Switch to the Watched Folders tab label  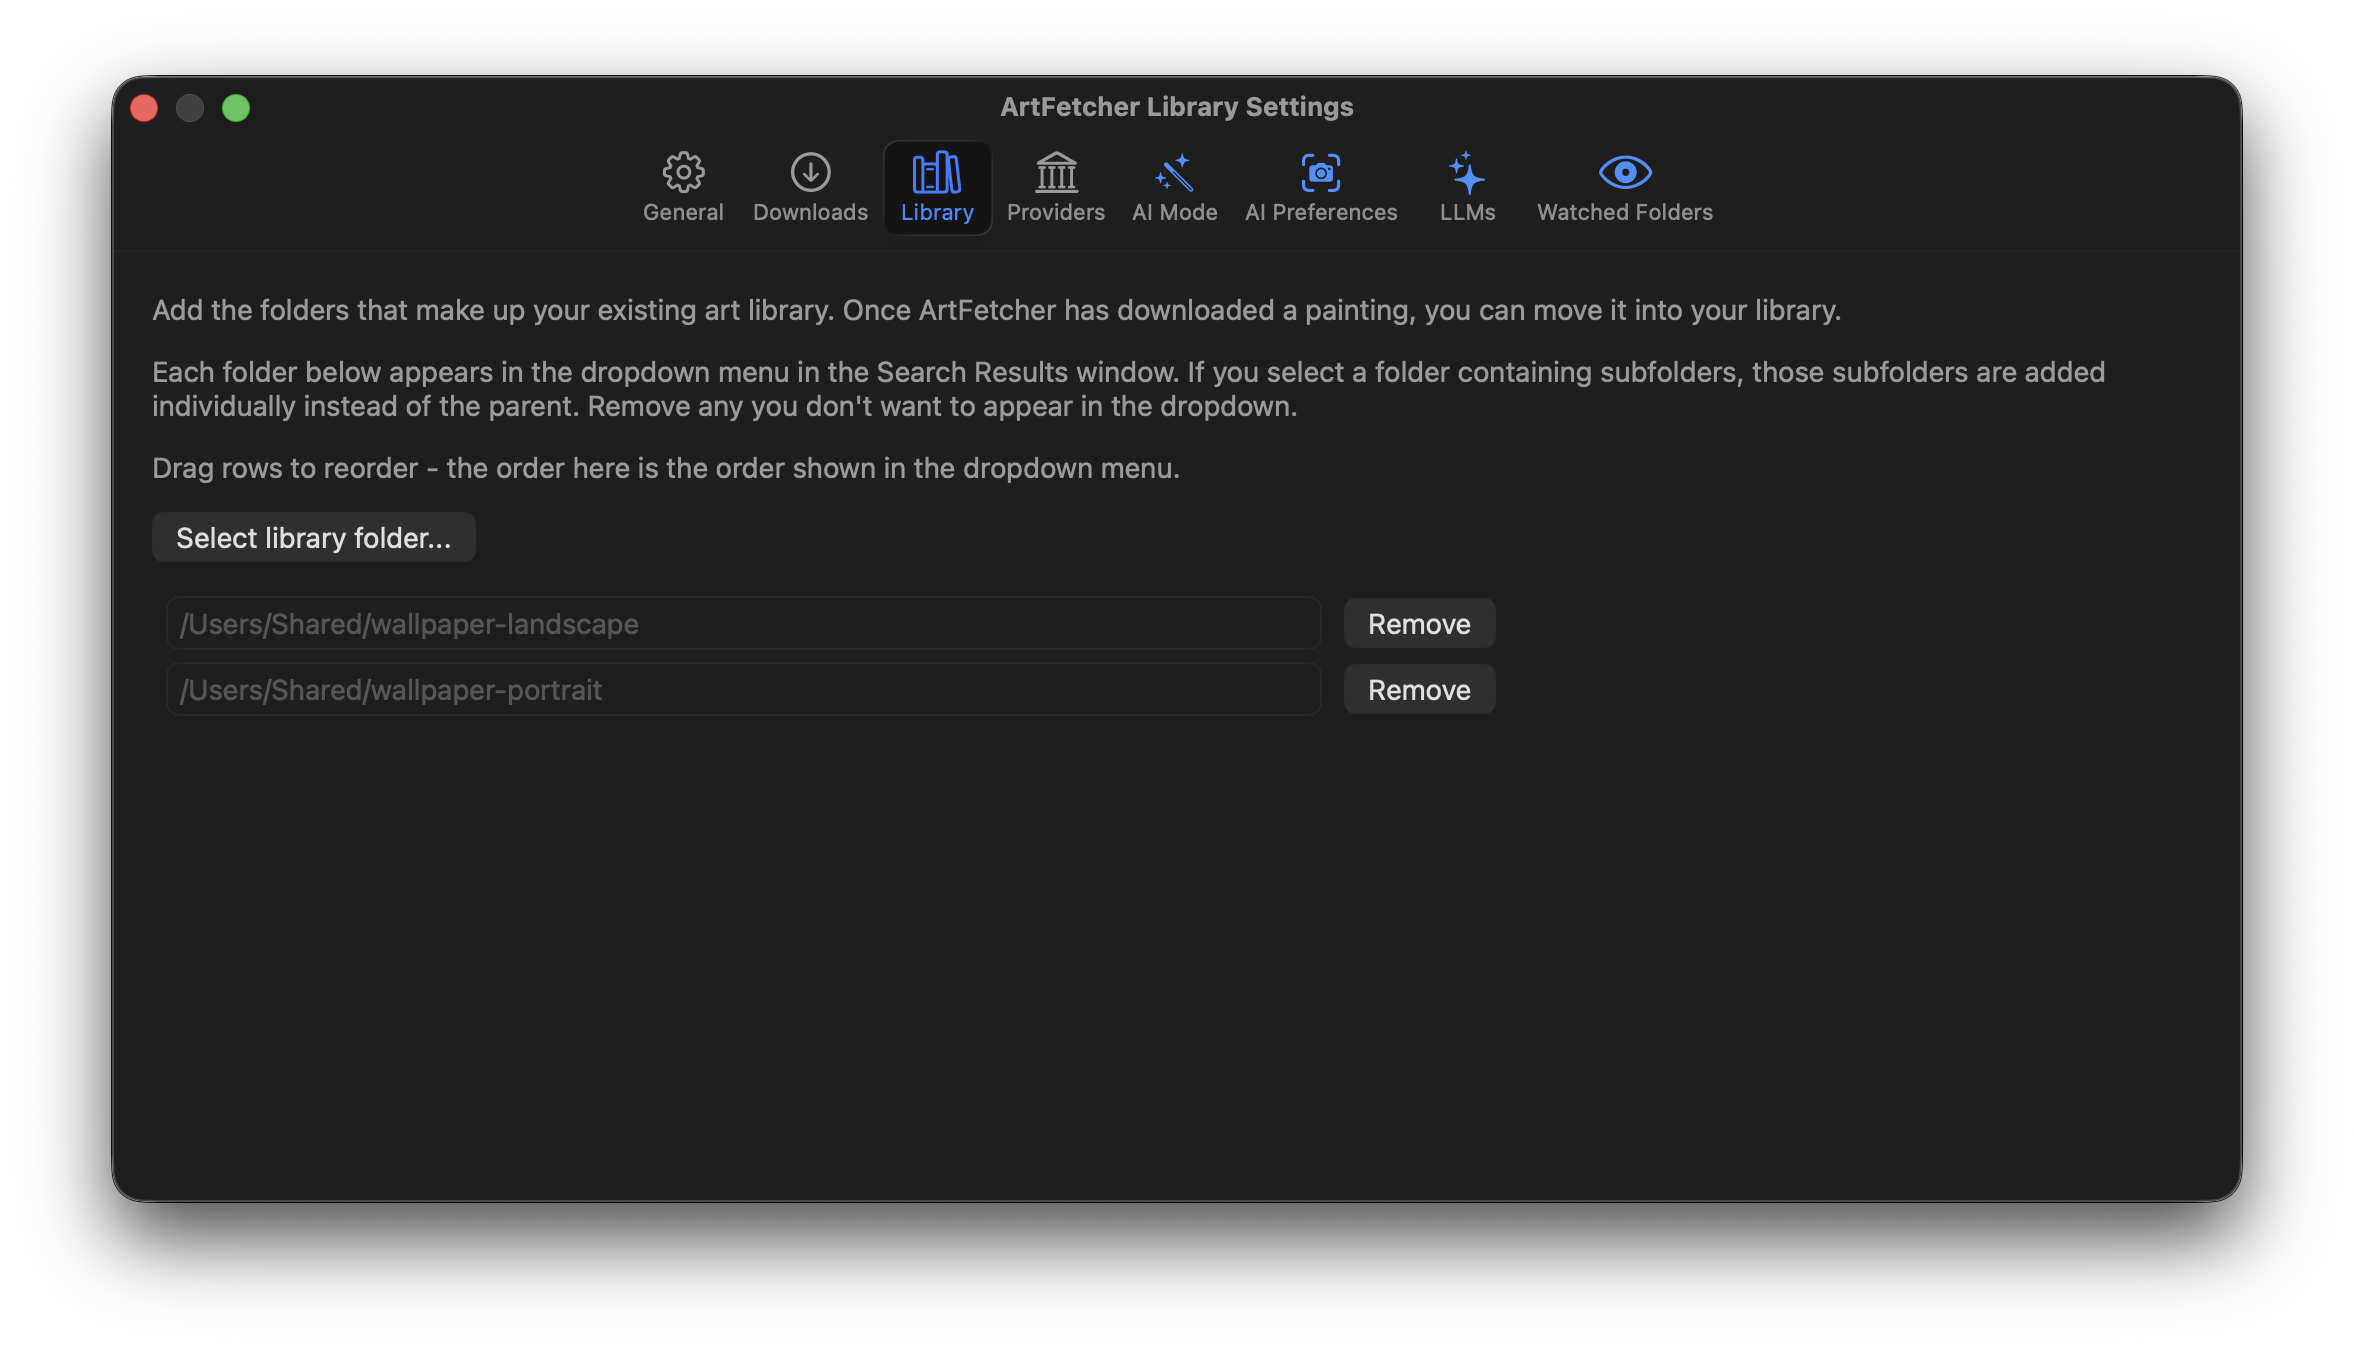click(1625, 212)
